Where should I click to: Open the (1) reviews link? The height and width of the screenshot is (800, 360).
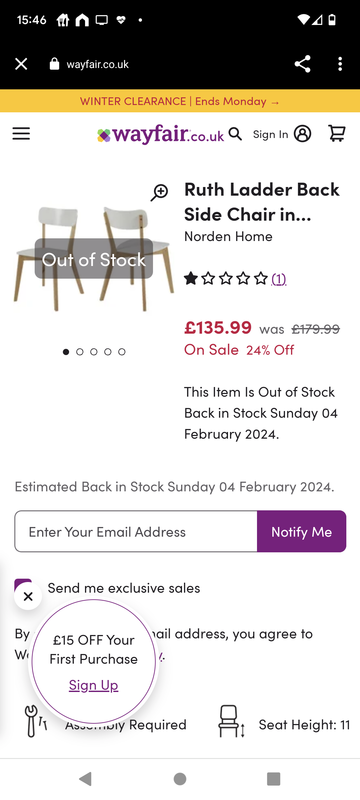(278, 279)
